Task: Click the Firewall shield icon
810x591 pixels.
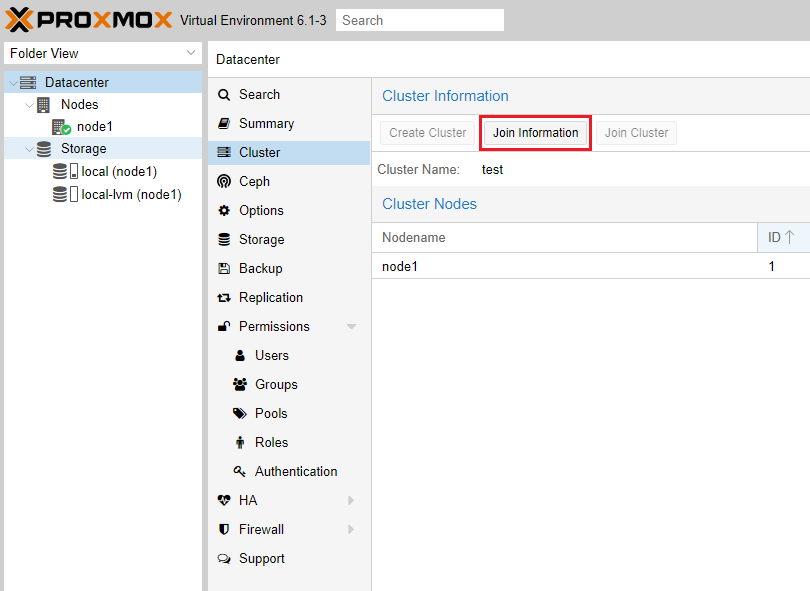Action: click(224, 530)
